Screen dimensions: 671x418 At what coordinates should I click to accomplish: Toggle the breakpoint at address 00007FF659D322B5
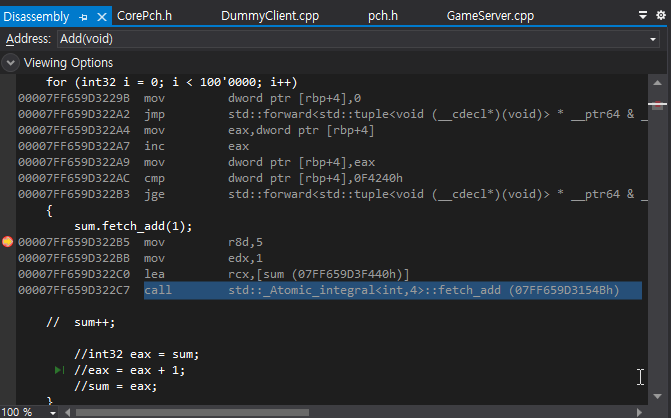7,242
